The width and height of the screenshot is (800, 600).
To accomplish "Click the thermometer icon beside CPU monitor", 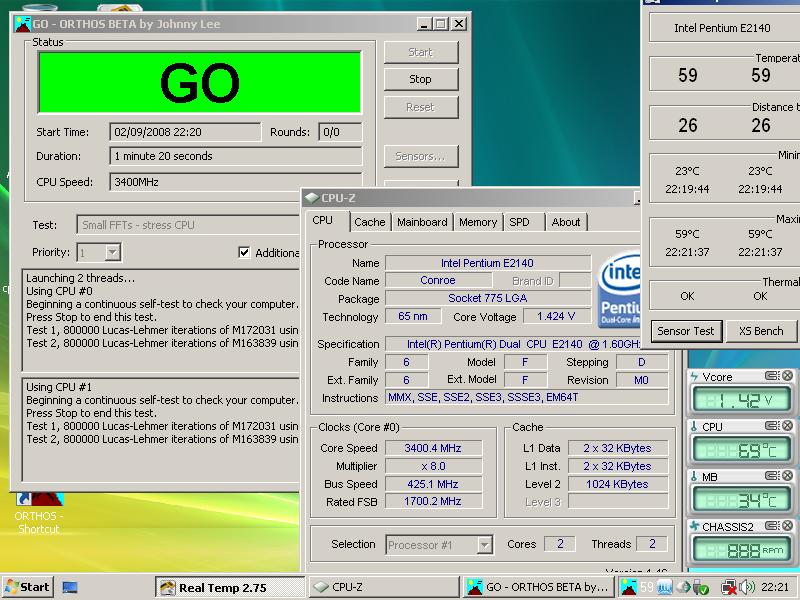I will pos(694,426).
